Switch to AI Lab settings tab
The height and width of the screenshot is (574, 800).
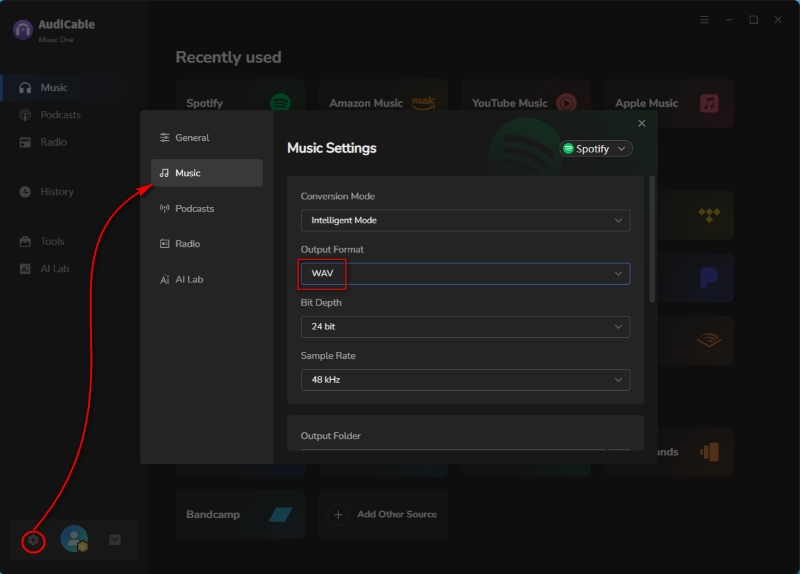point(207,280)
